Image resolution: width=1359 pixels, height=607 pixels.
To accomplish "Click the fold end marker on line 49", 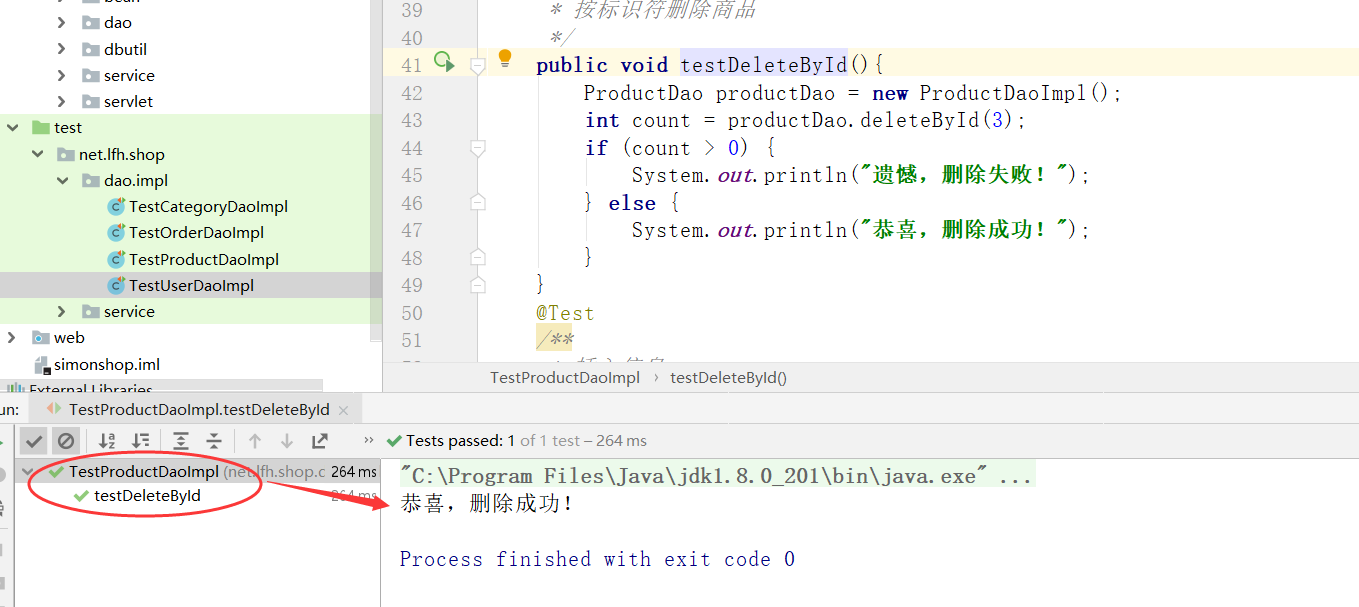I will [x=478, y=285].
